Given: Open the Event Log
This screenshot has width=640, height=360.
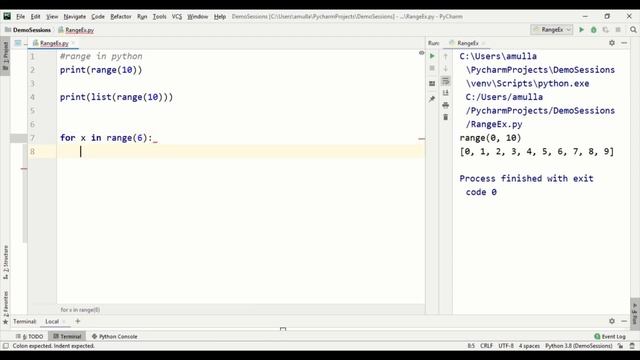Looking at the screenshot, I should 610,336.
